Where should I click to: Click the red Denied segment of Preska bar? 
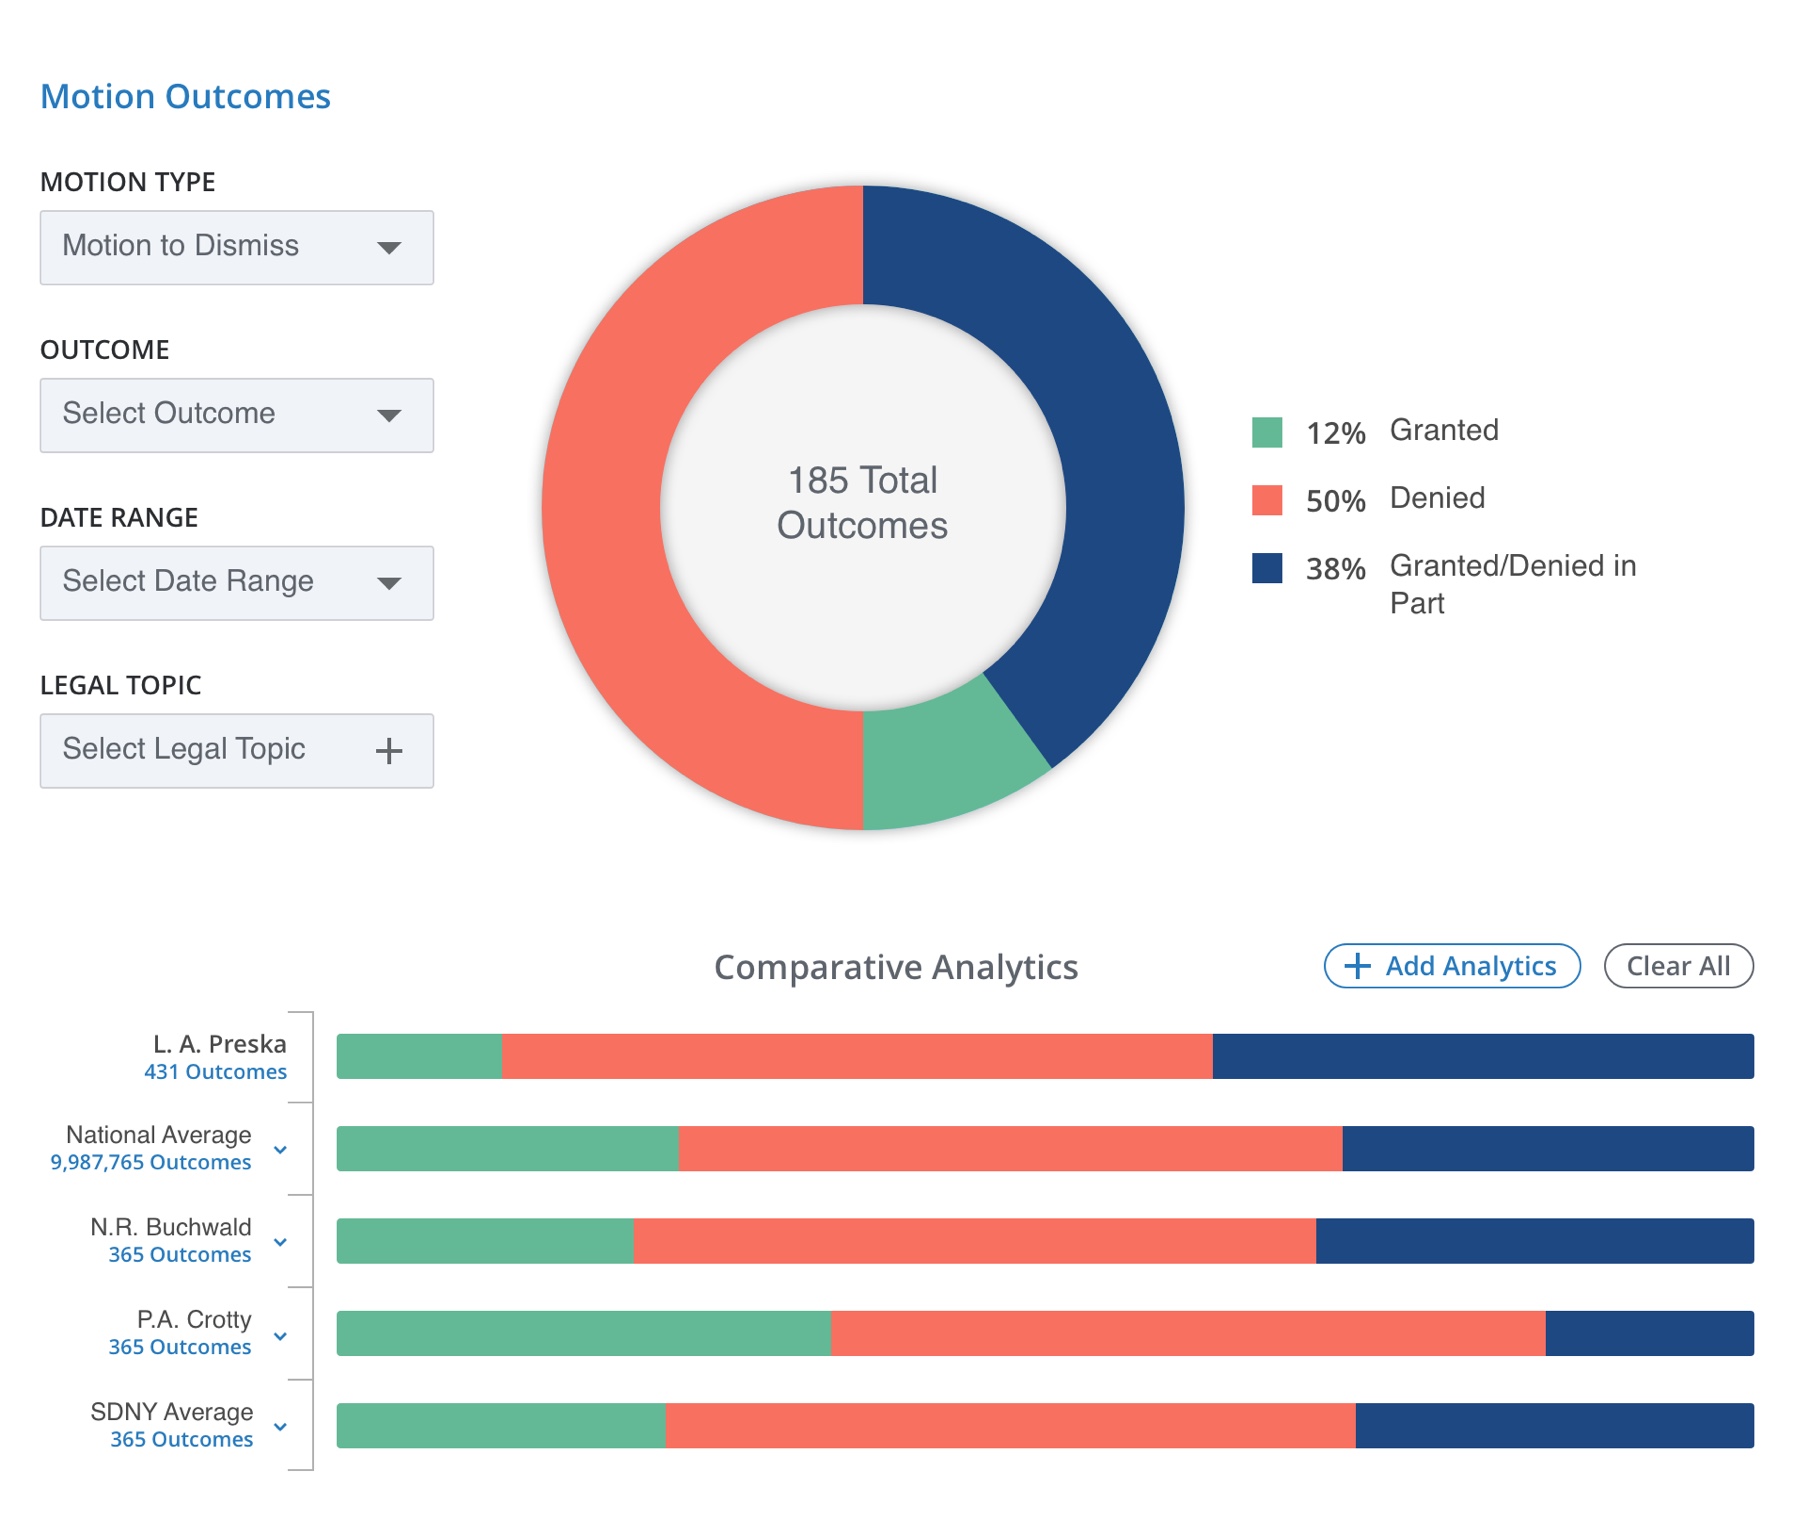pos(856,1057)
